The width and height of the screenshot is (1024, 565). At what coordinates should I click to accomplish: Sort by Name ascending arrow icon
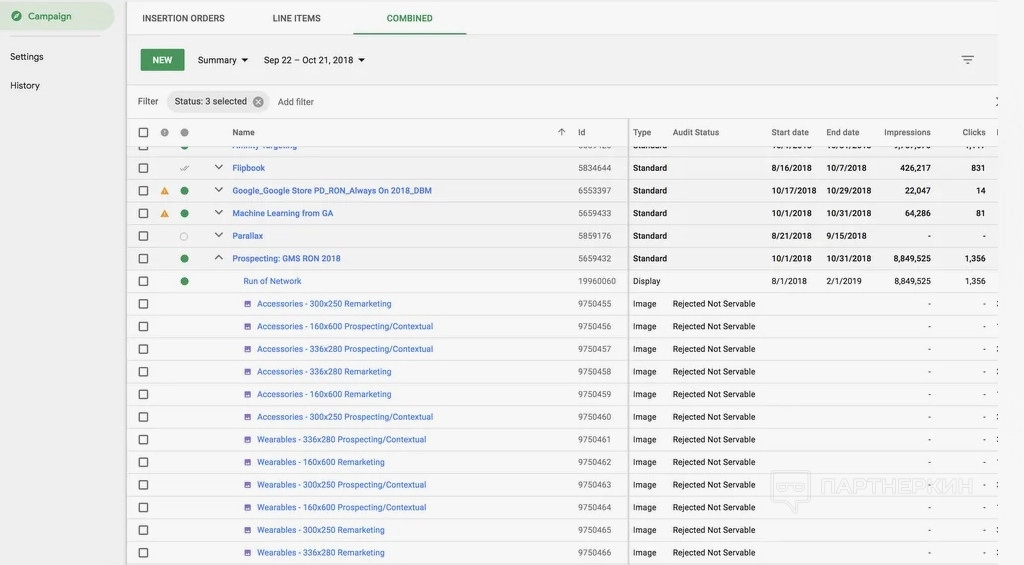562,132
